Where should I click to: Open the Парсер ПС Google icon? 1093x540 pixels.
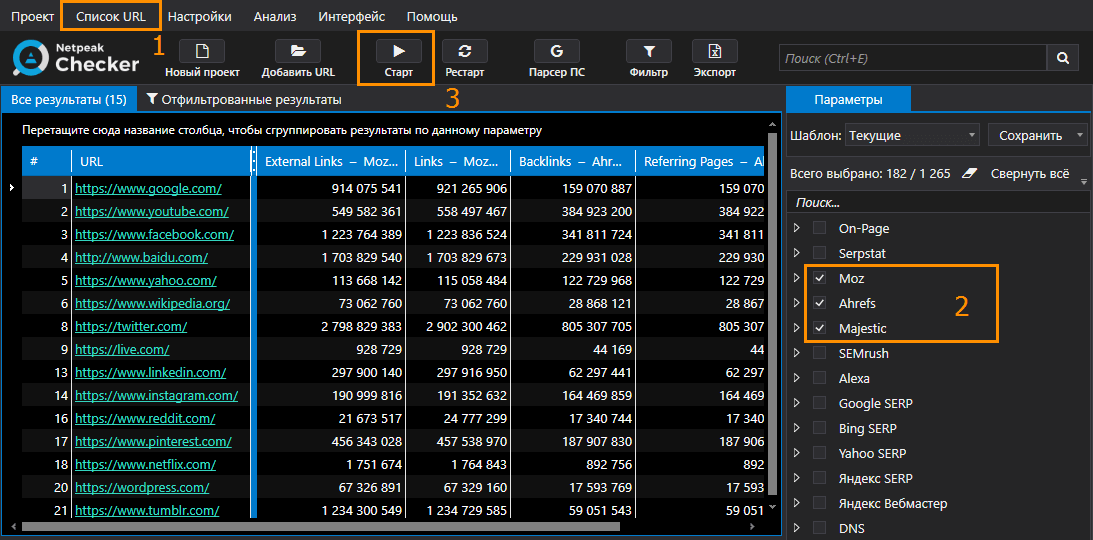(556, 52)
